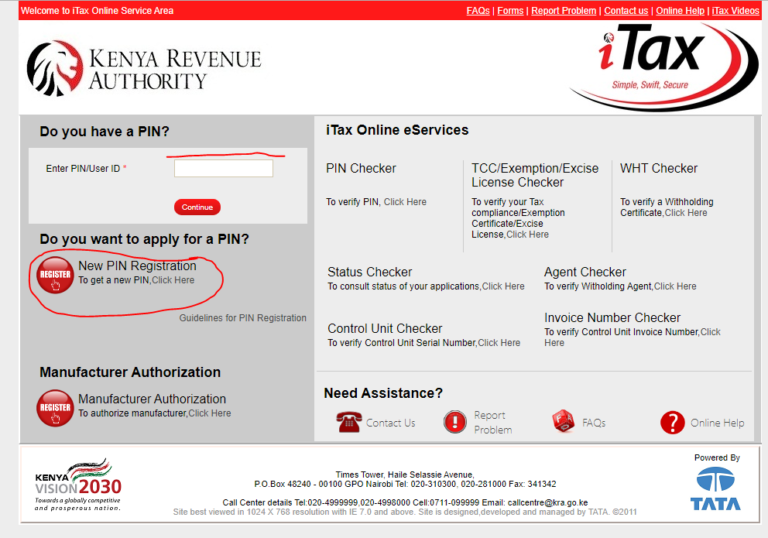Click 'Need Assistance?' heading
This screenshot has width=768, height=538.
[383, 393]
